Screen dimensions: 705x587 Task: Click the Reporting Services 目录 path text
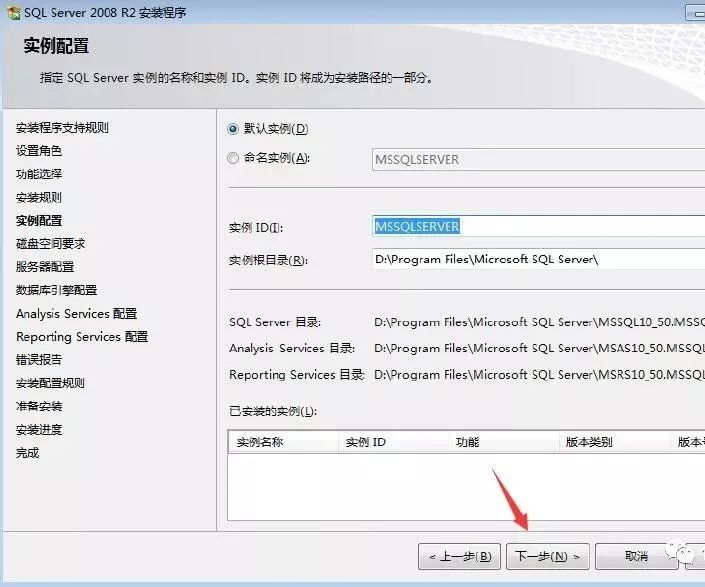pyautogui.click(x=539, y=374)
